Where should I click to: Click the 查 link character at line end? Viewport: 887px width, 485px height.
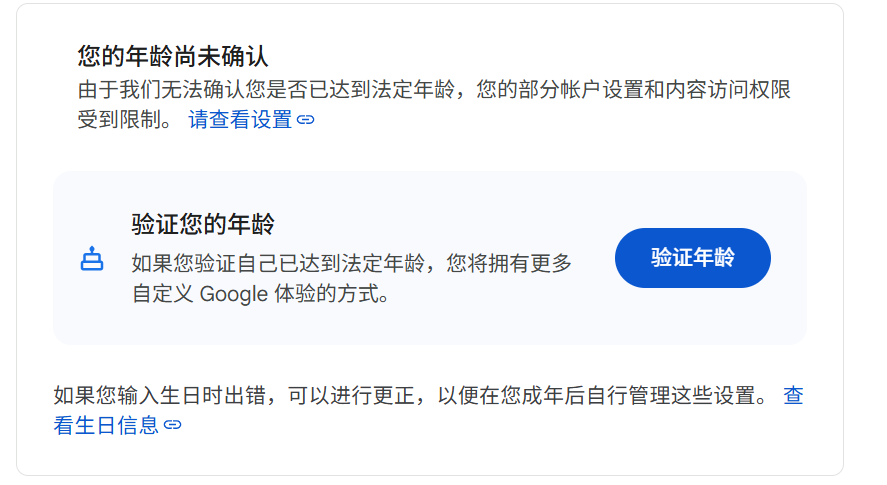pos(793,395)
